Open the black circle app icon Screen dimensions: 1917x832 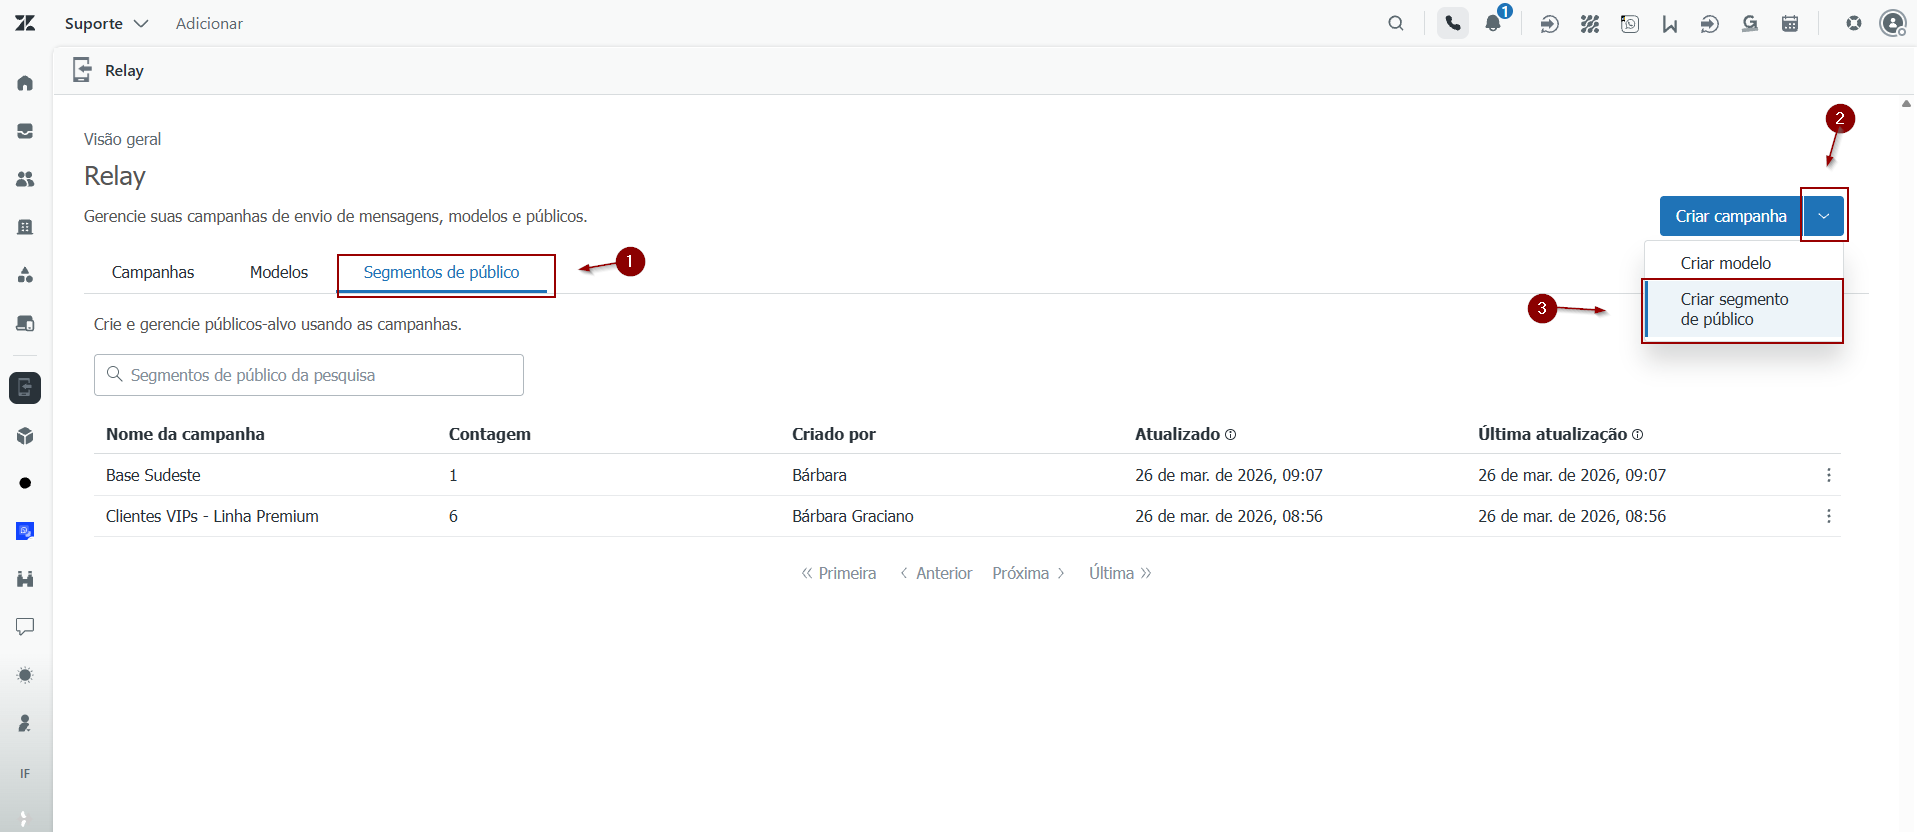25,483
